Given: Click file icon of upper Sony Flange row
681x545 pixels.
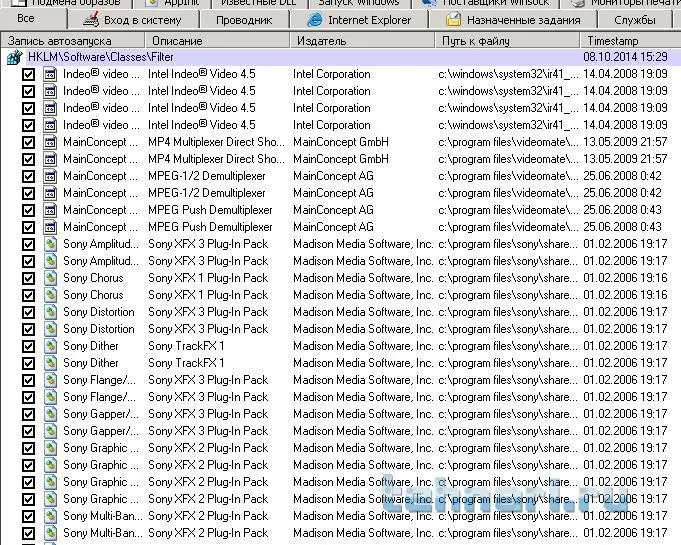Looking at the screenshot, I should click(50, 380).
